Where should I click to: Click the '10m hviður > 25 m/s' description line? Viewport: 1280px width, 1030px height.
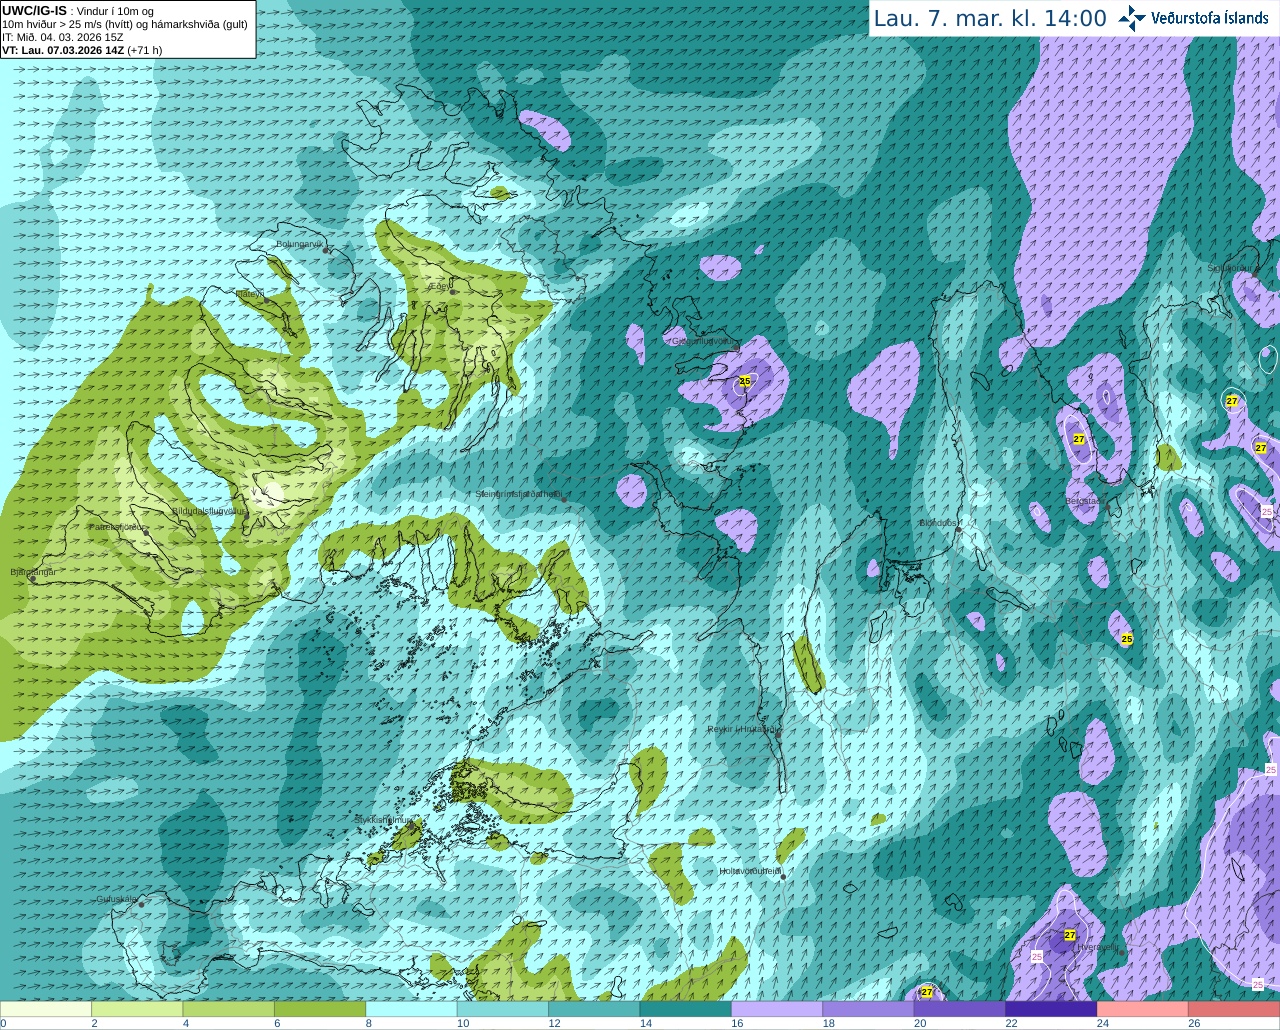[x=125, y=24]
